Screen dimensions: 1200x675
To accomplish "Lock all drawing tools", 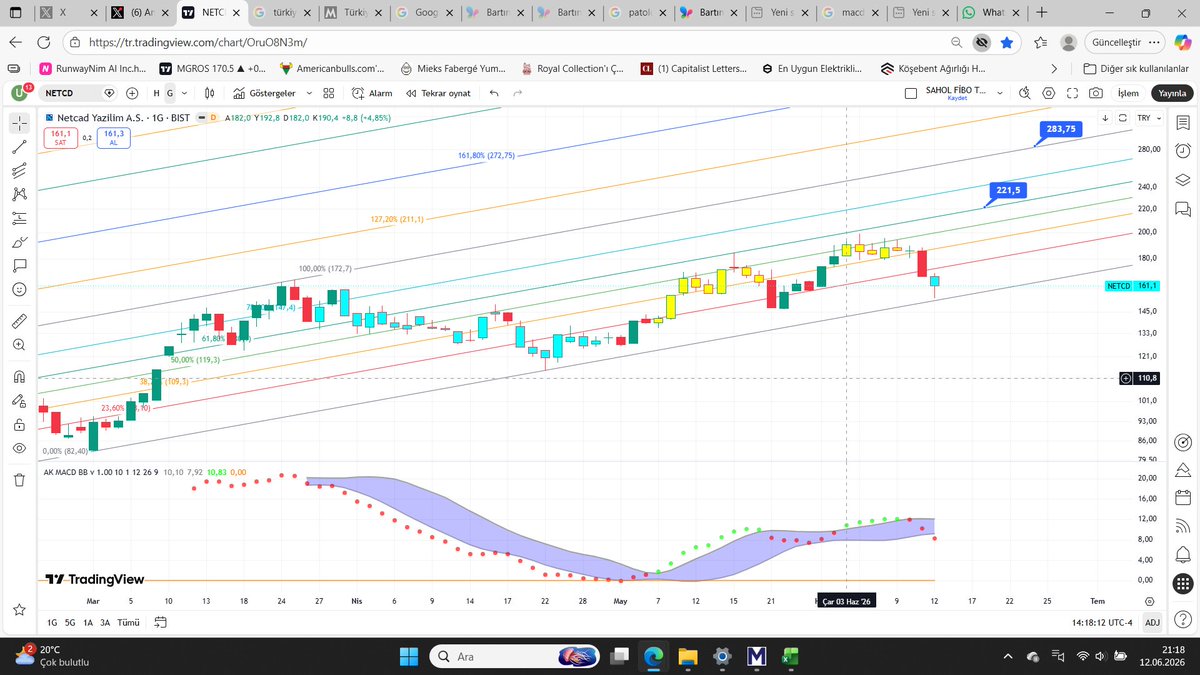I will [20, 425].
